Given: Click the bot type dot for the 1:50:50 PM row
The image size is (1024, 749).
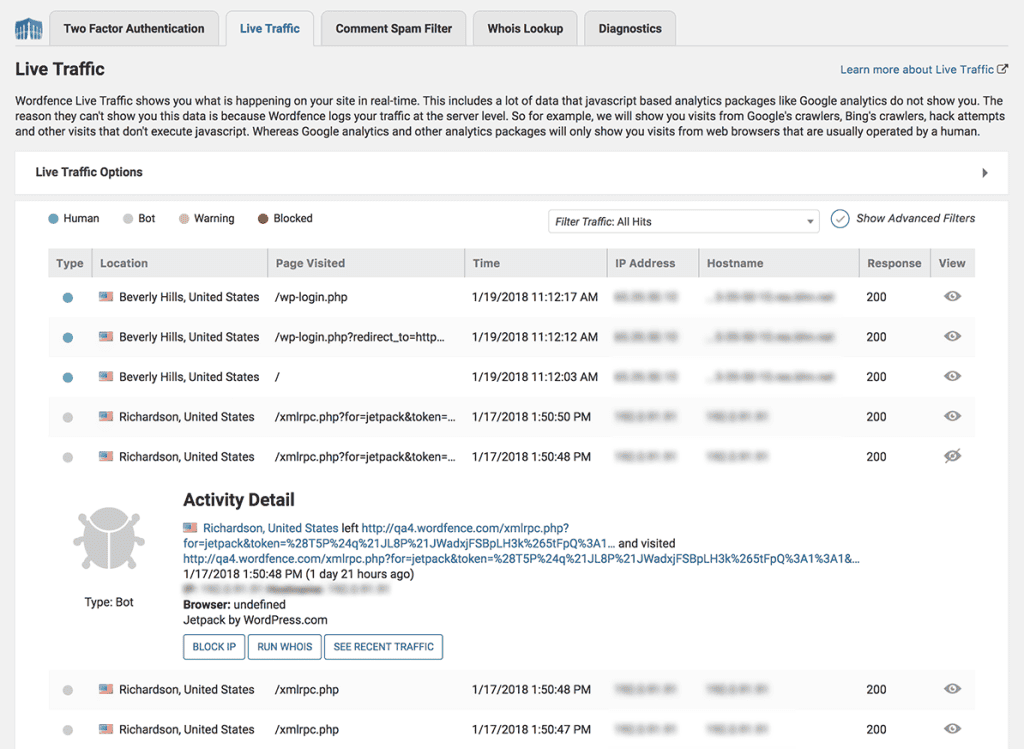Looking at the screenshot, I should point(68,417).
